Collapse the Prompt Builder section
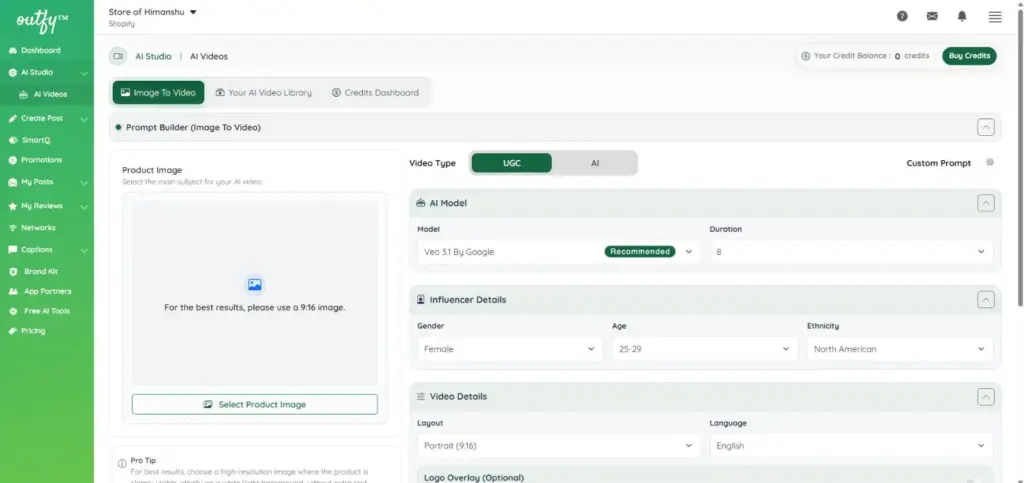This screenshot has height=483, width=1024. tap(985, 127)
